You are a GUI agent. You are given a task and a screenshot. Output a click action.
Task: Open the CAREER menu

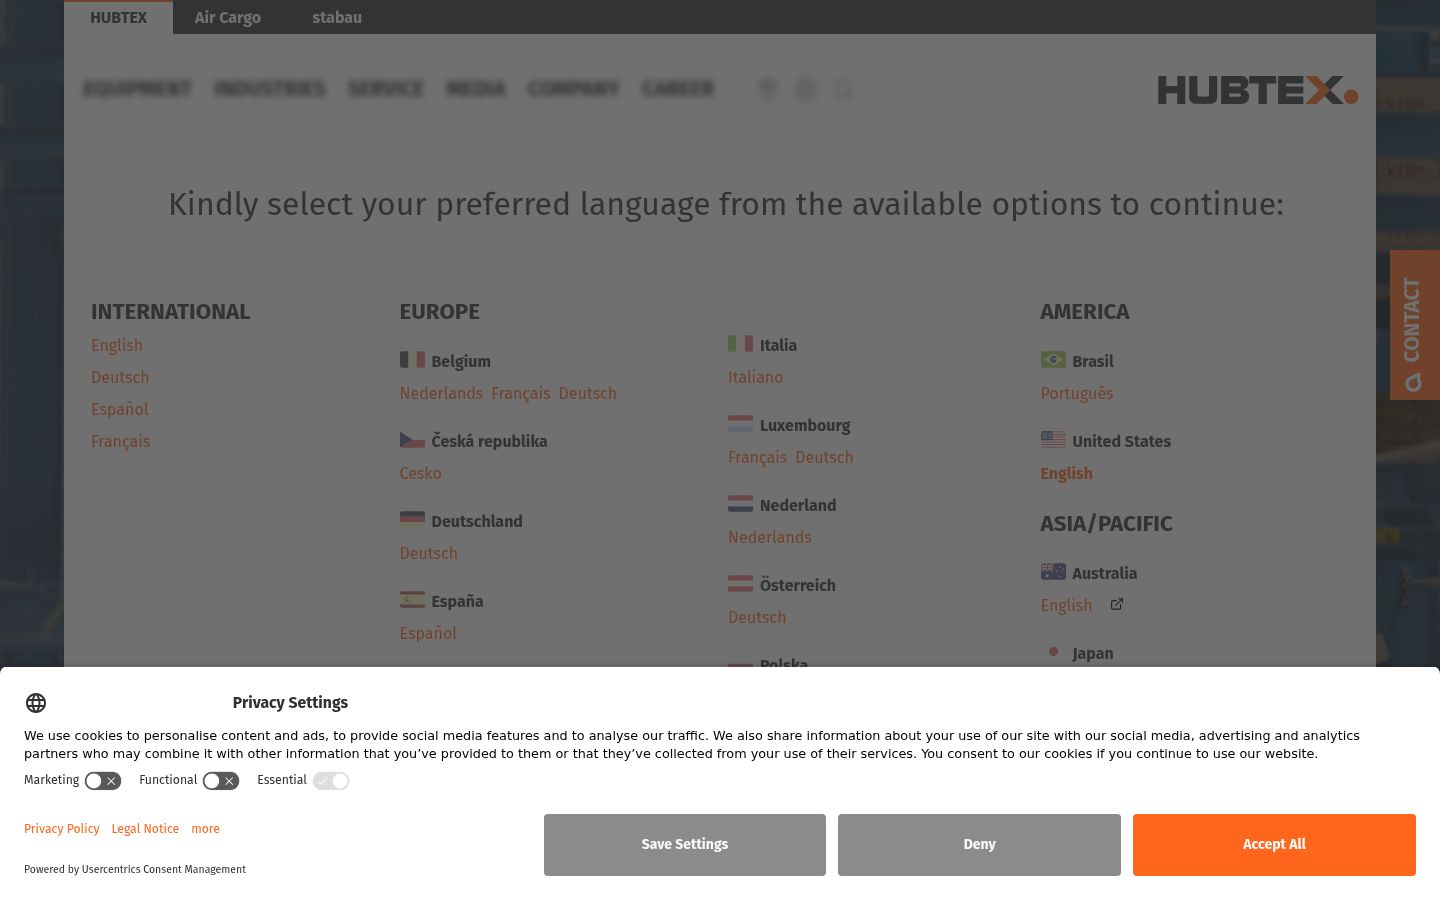coord(678,89)
